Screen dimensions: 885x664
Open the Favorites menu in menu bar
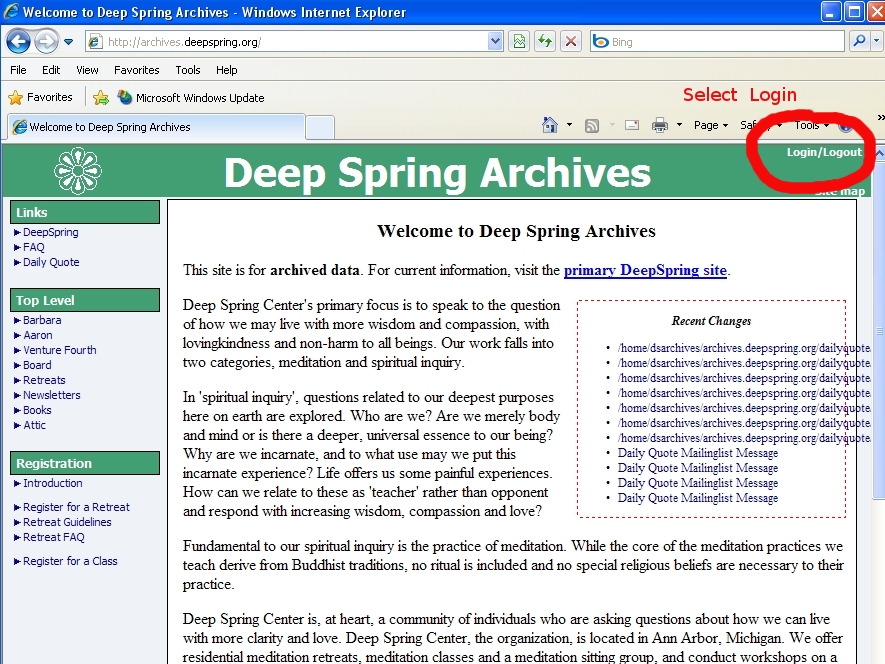click(137, 70)
